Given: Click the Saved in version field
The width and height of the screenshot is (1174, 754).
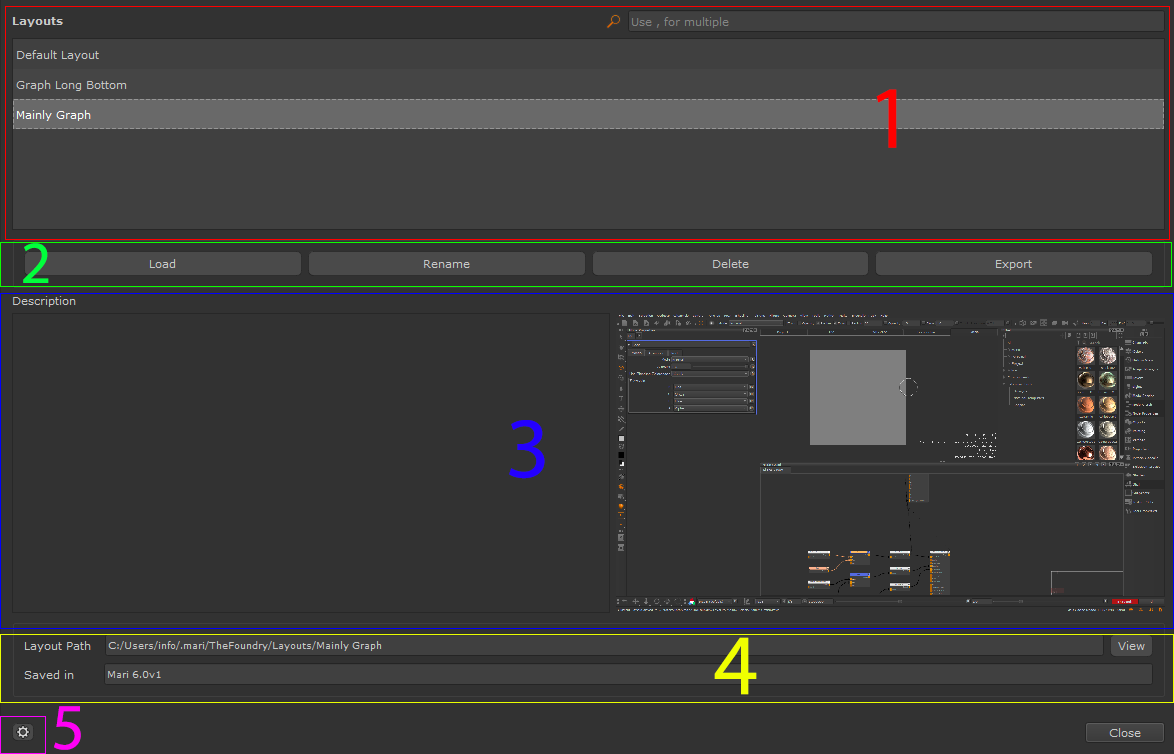Looking at the screenshot, I should tap(627, 675).
